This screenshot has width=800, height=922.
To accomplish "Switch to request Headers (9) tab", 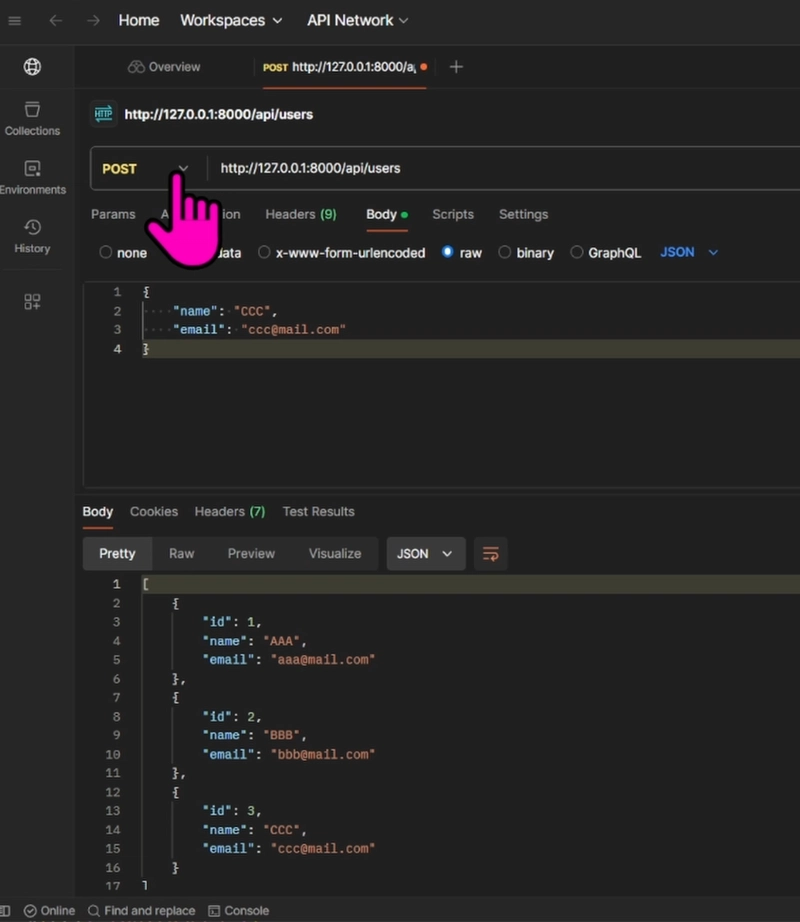I will (x=301, y=215).
